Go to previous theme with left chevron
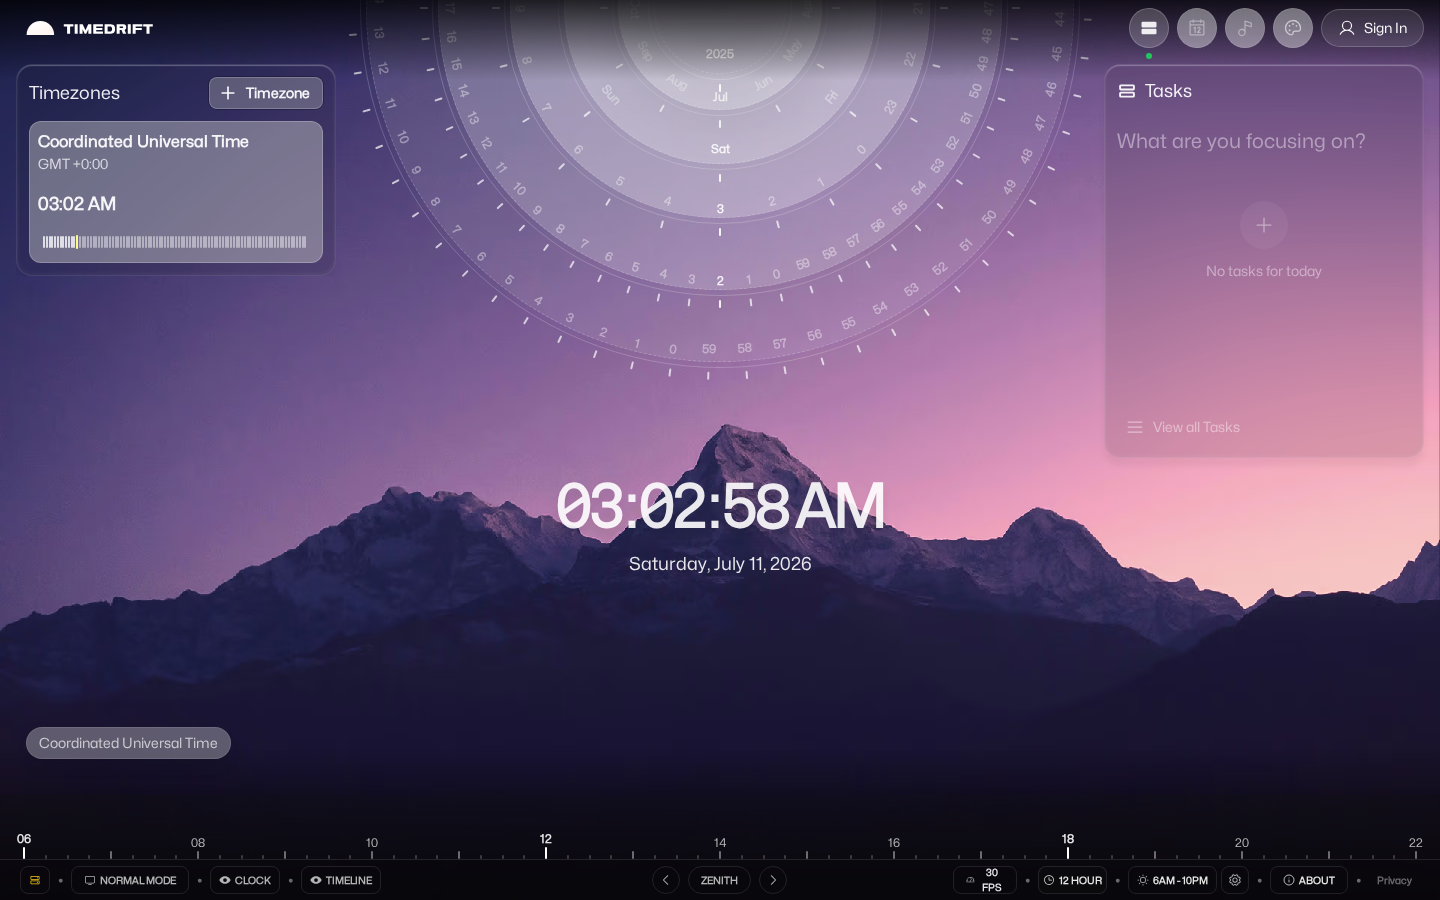 click(666, 880)
